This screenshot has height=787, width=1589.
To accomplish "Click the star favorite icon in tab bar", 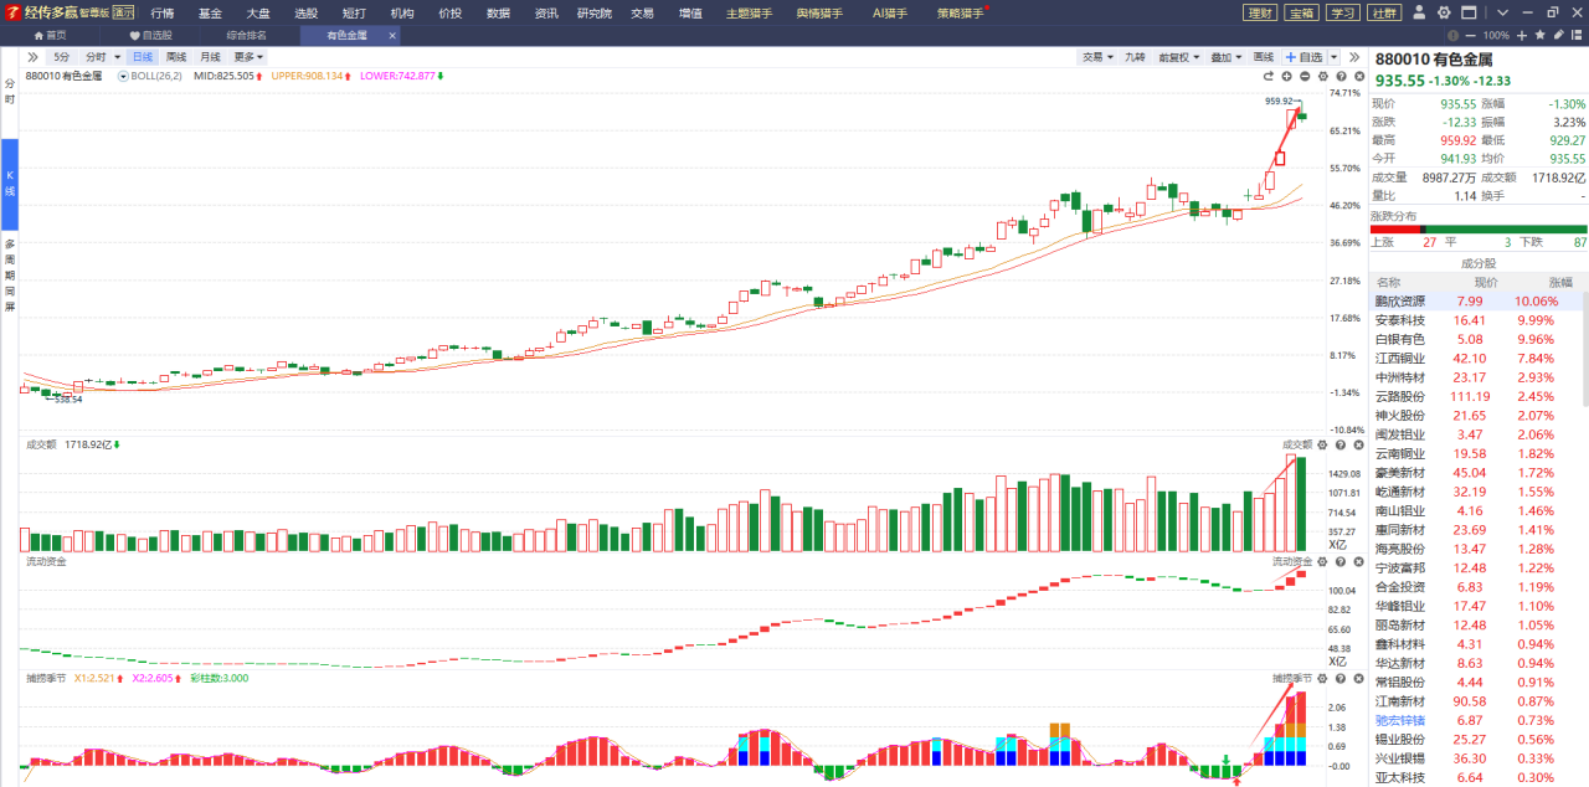I will pos(1540,35).
